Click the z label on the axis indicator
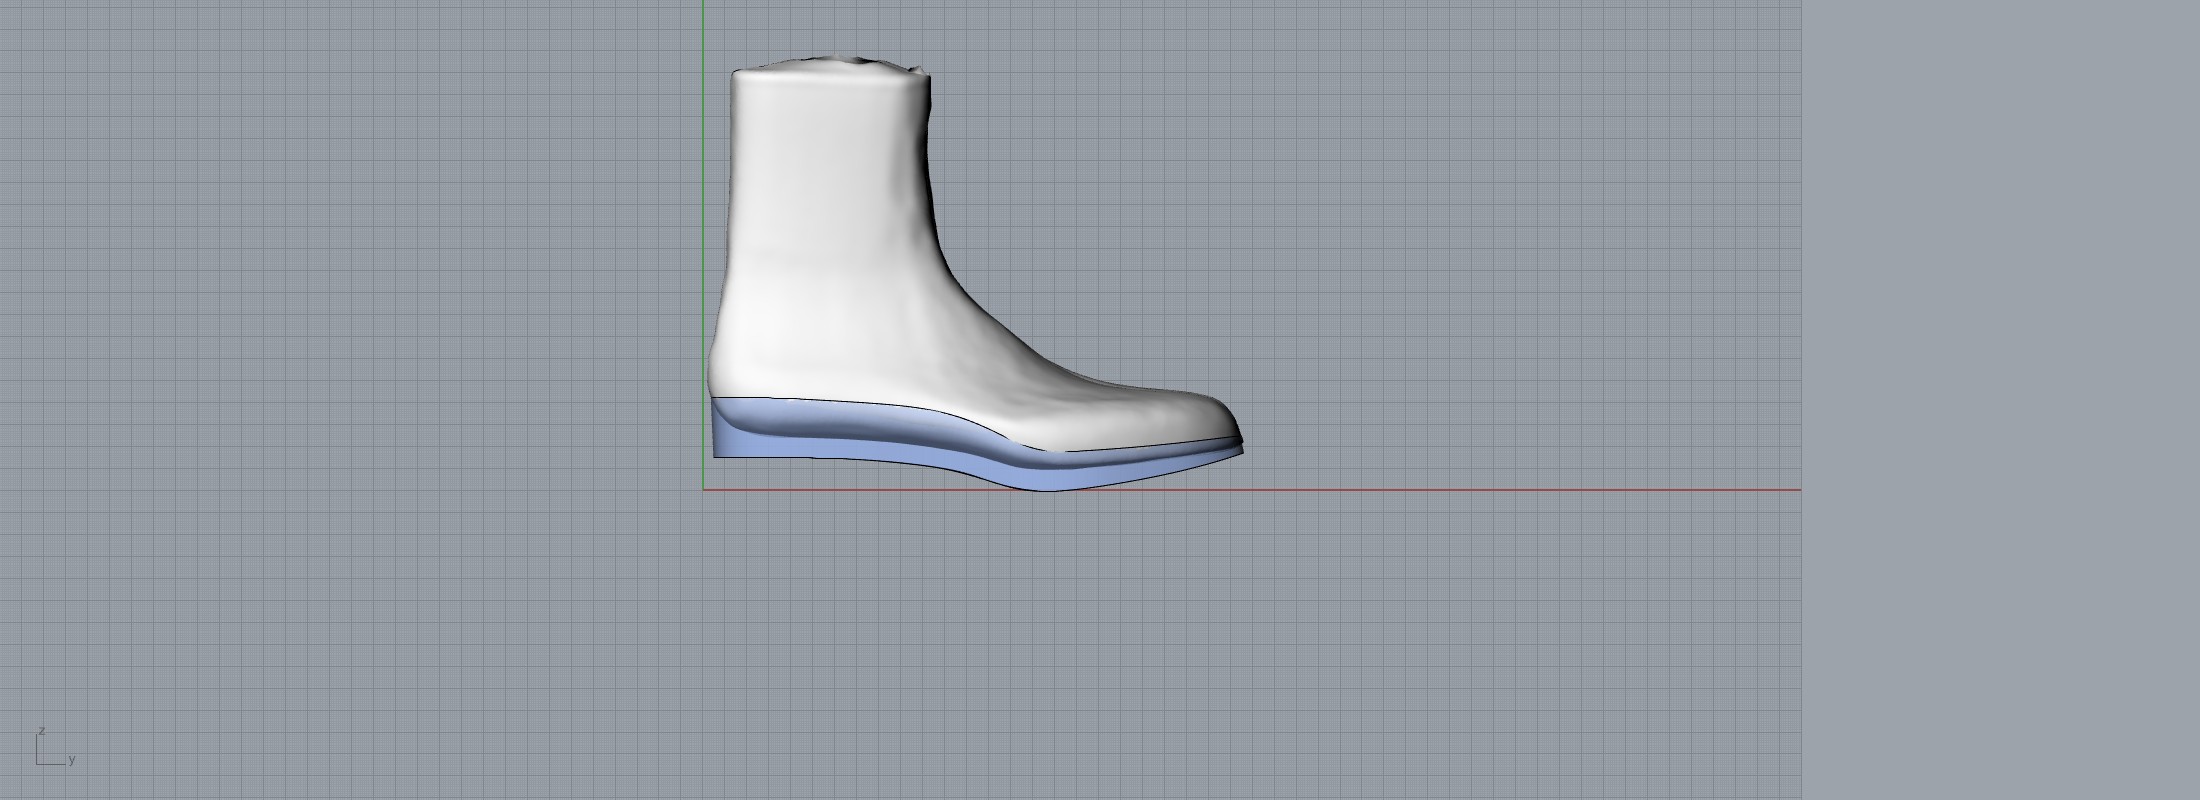Screen dimensions: 2200x800 (x=41, y=731)
